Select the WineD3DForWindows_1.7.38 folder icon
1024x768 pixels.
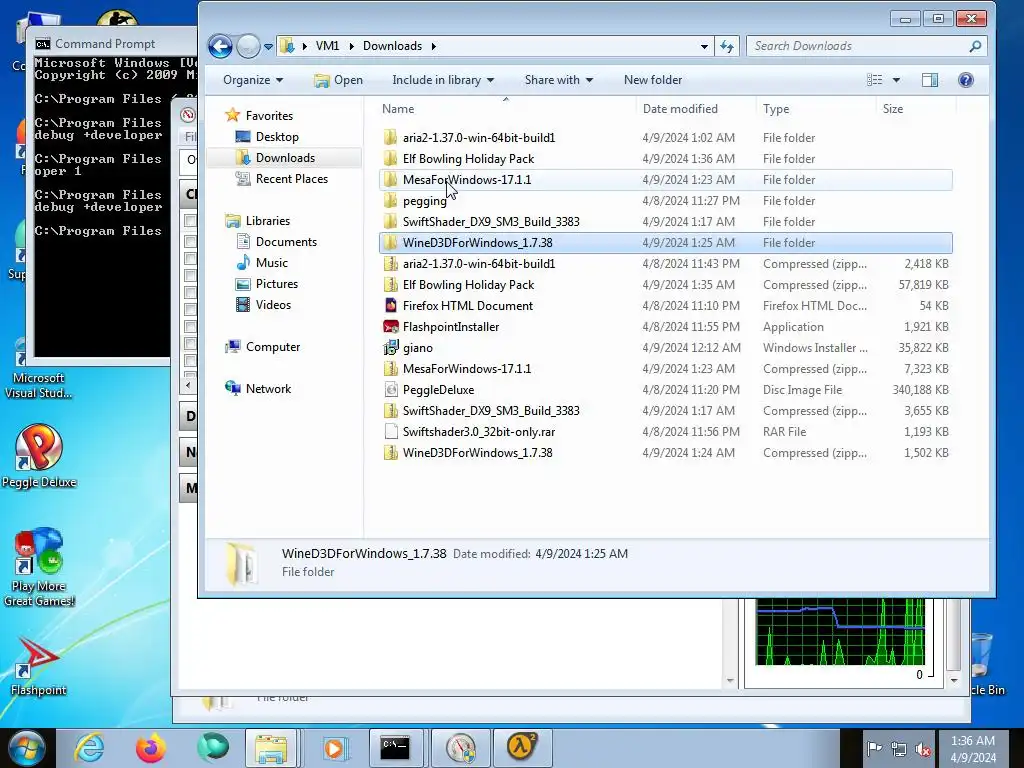coord(391,242)
